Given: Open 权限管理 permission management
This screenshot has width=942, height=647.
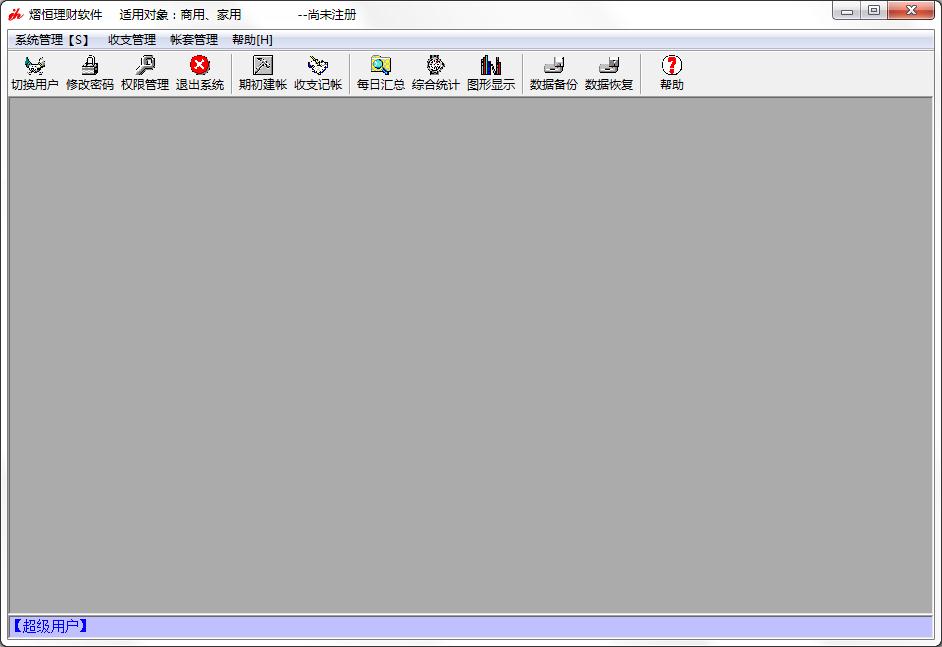Looking at the screenshot, I should (145, 73).
